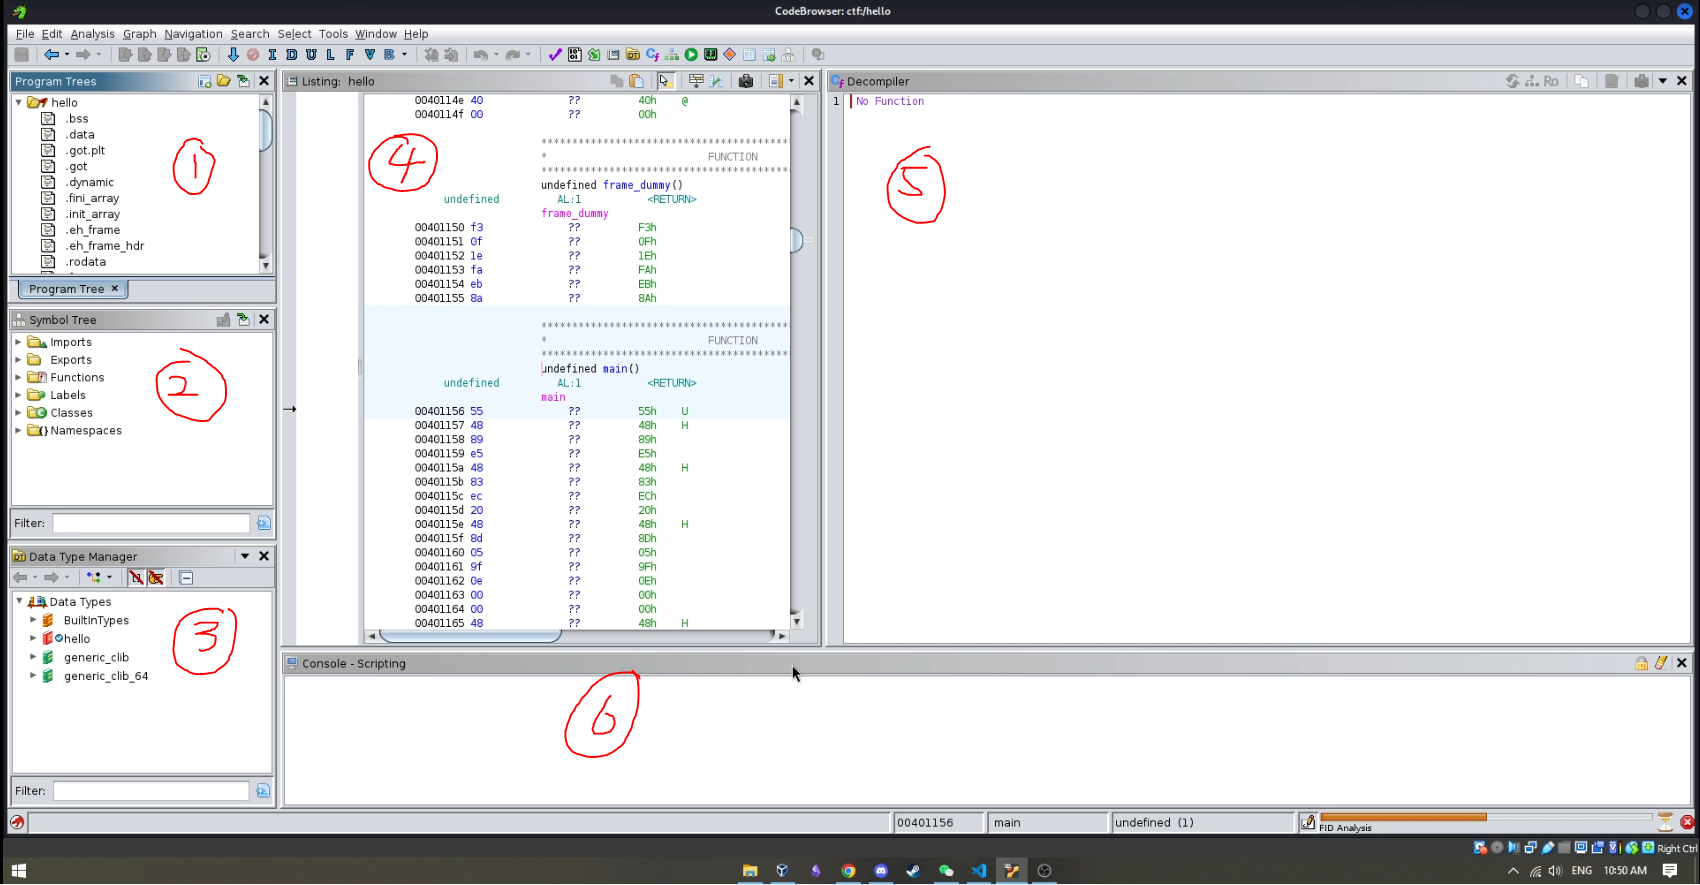
Task: Open the Data Type Manager dropdown menu arrow
Action: (x=244, y=556)
